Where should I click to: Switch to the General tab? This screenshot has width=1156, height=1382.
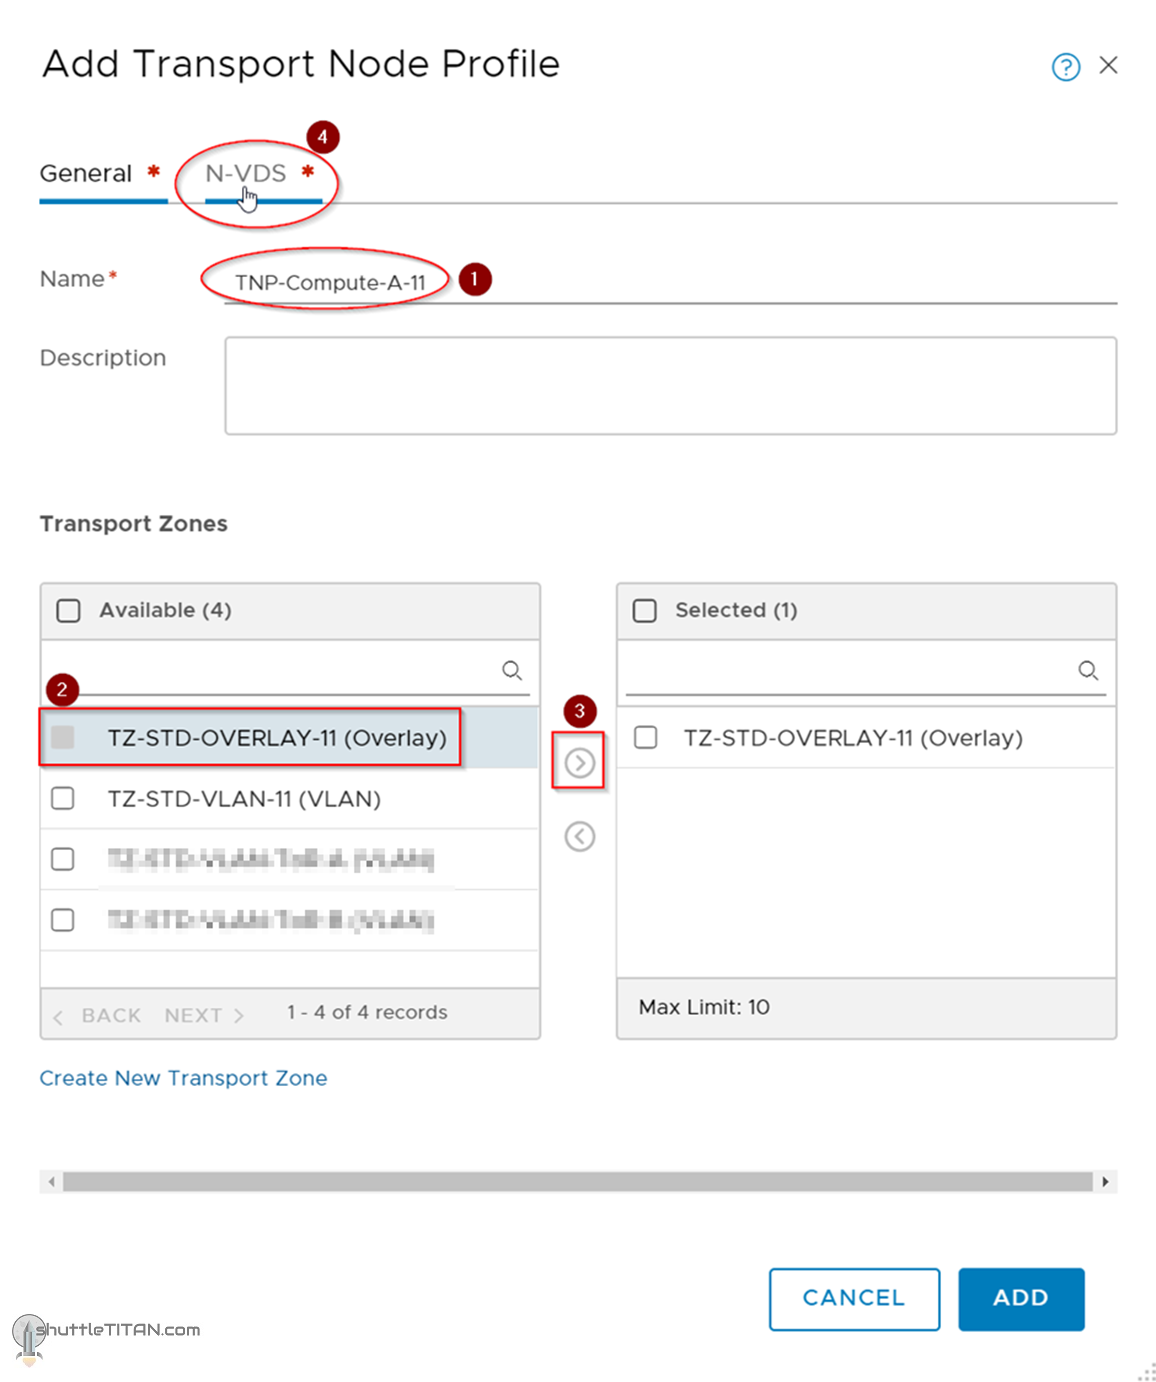pyautogui.click(x=86, y=172)
